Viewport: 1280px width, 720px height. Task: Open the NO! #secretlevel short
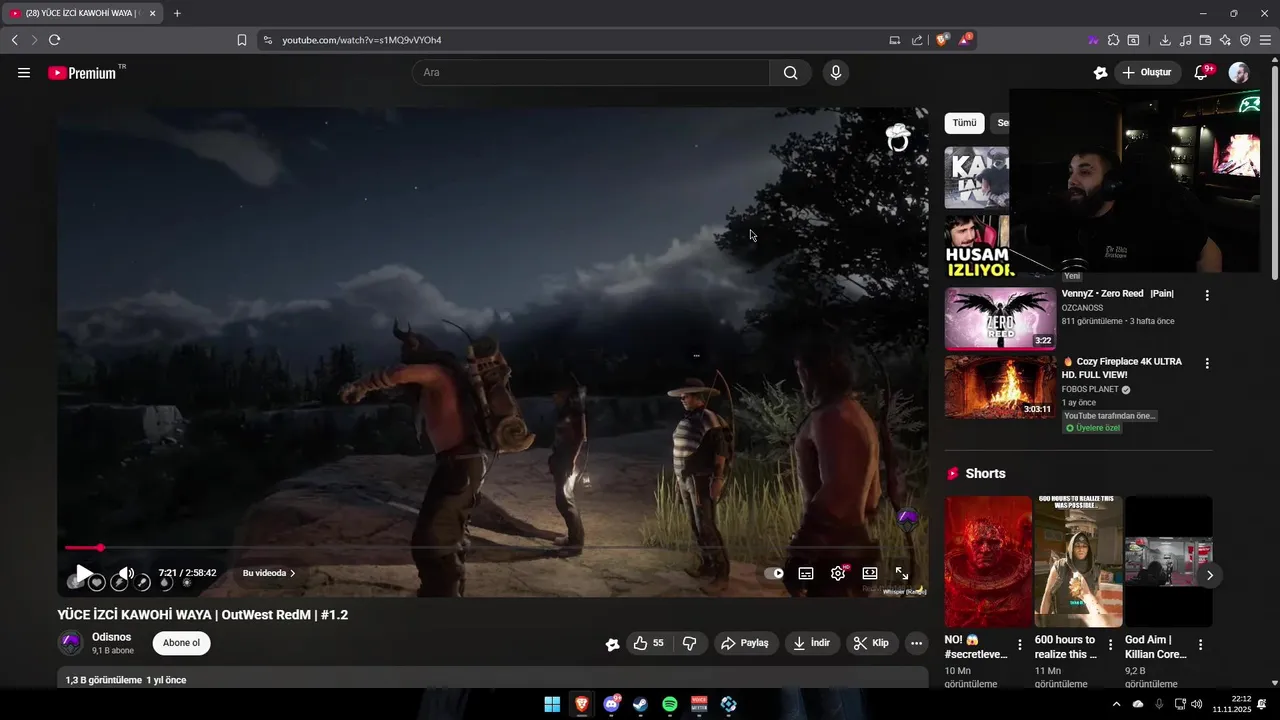[988, 561]
